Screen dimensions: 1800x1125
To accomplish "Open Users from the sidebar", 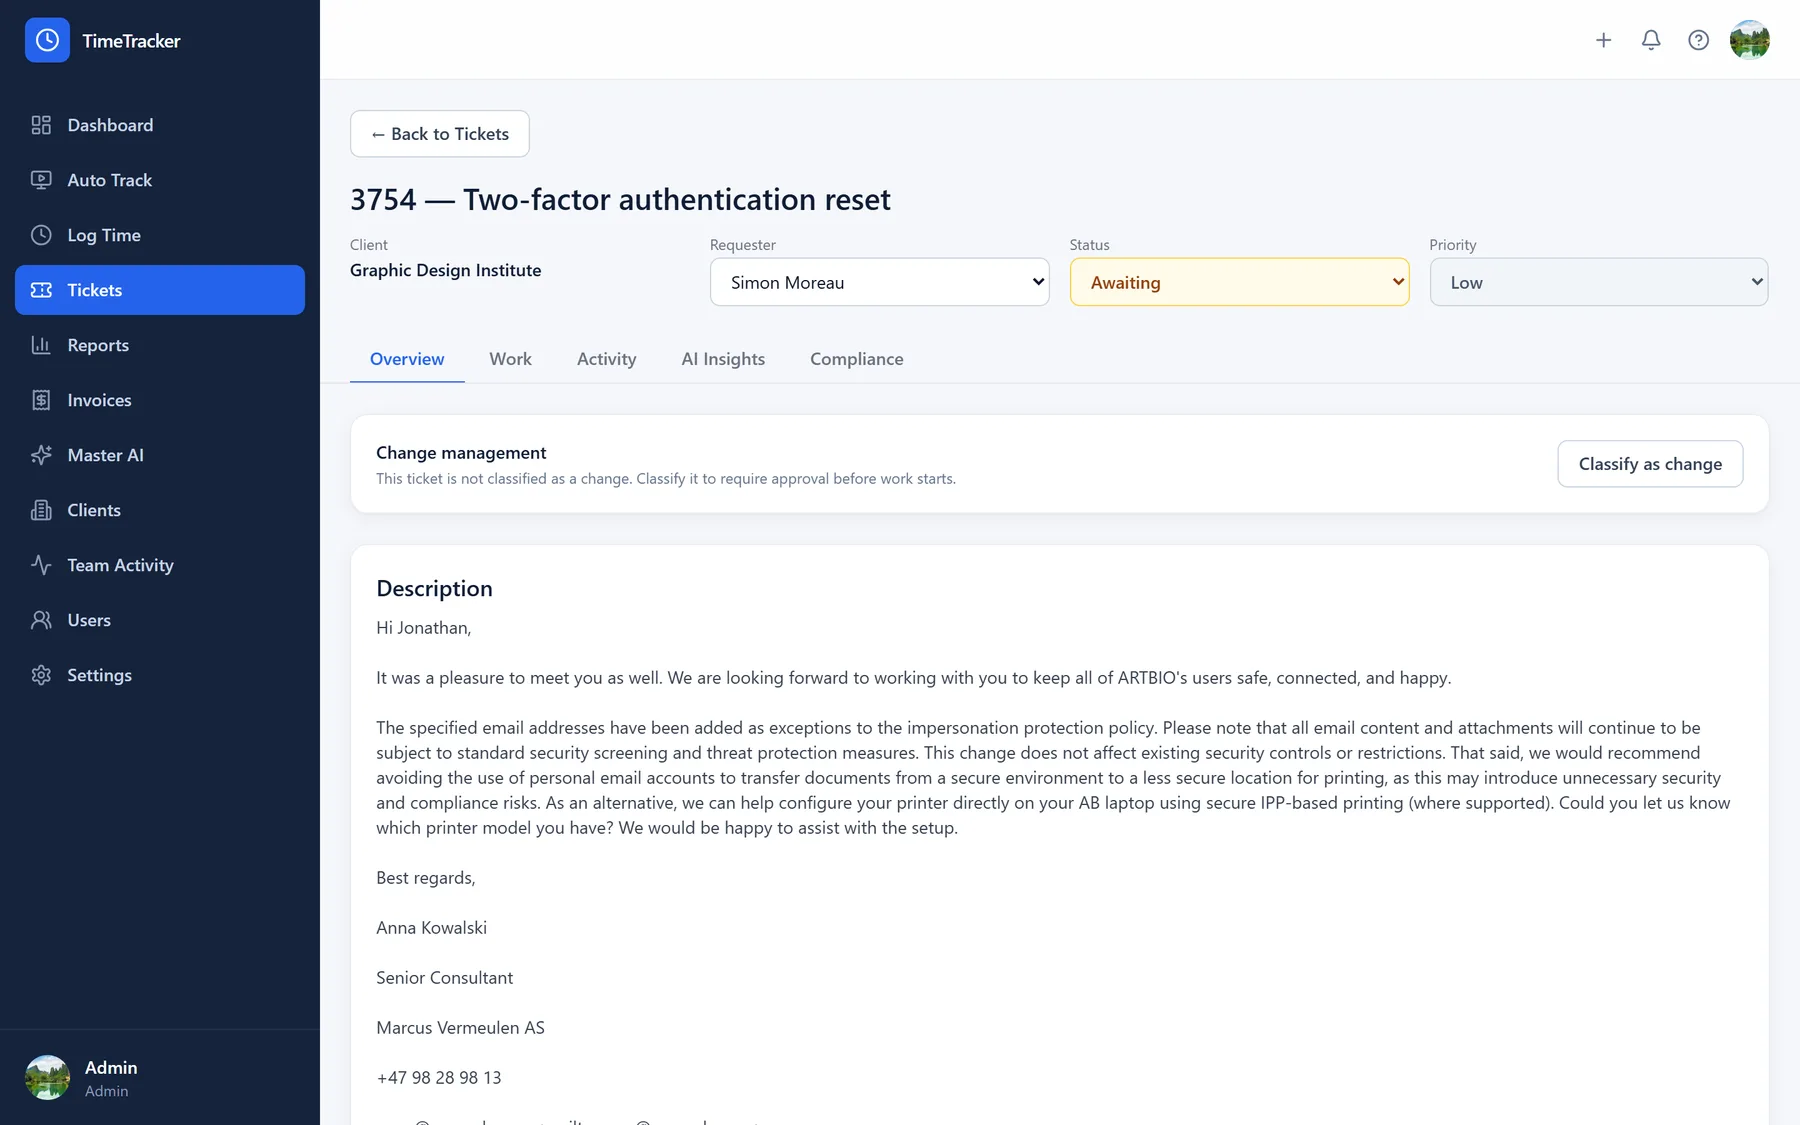I will tap(160, 620).
